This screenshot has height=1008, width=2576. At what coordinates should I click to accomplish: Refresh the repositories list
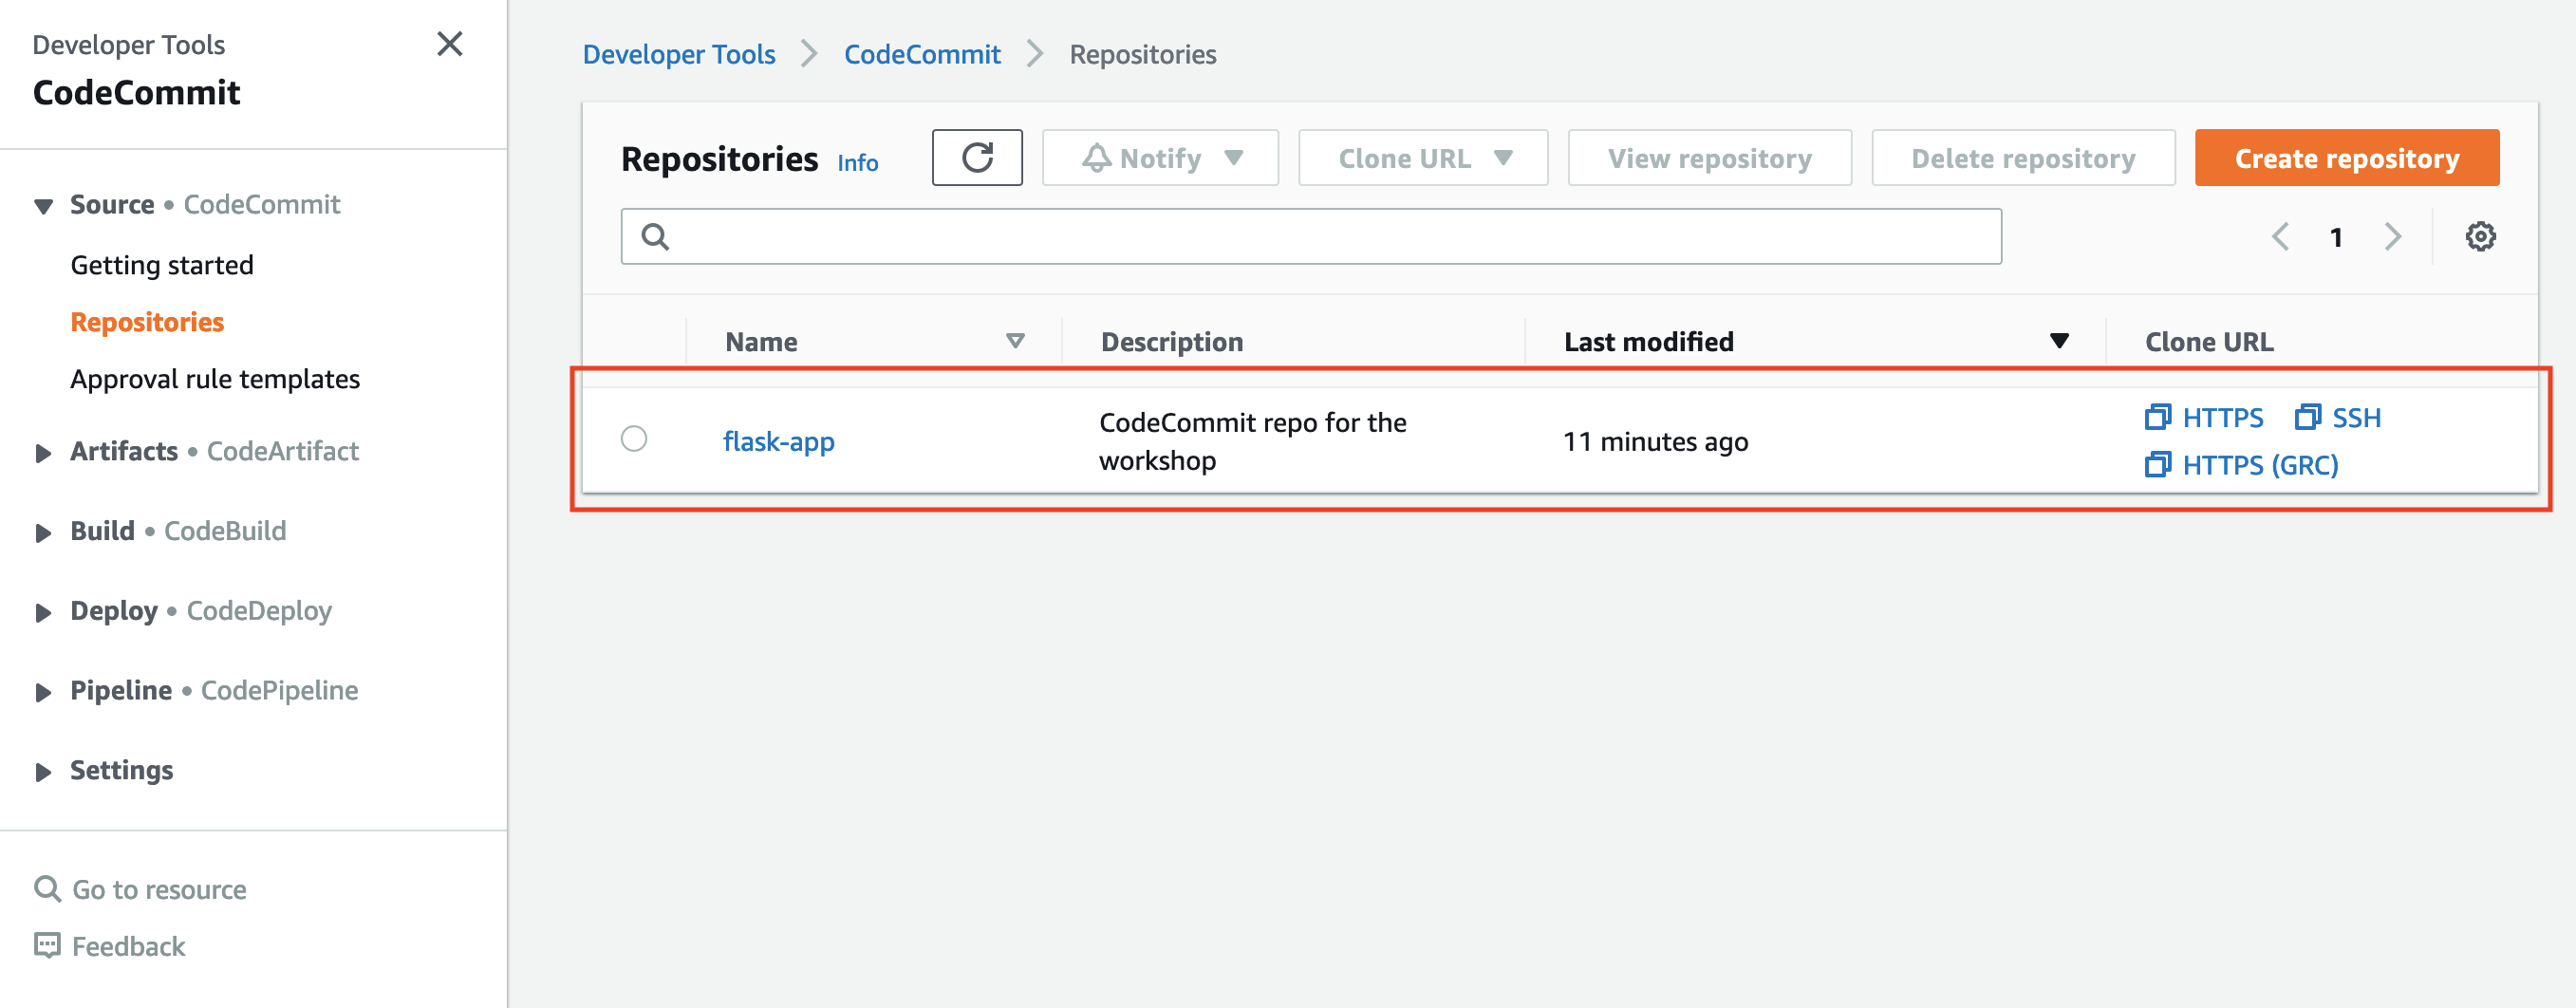coord(977,158)
